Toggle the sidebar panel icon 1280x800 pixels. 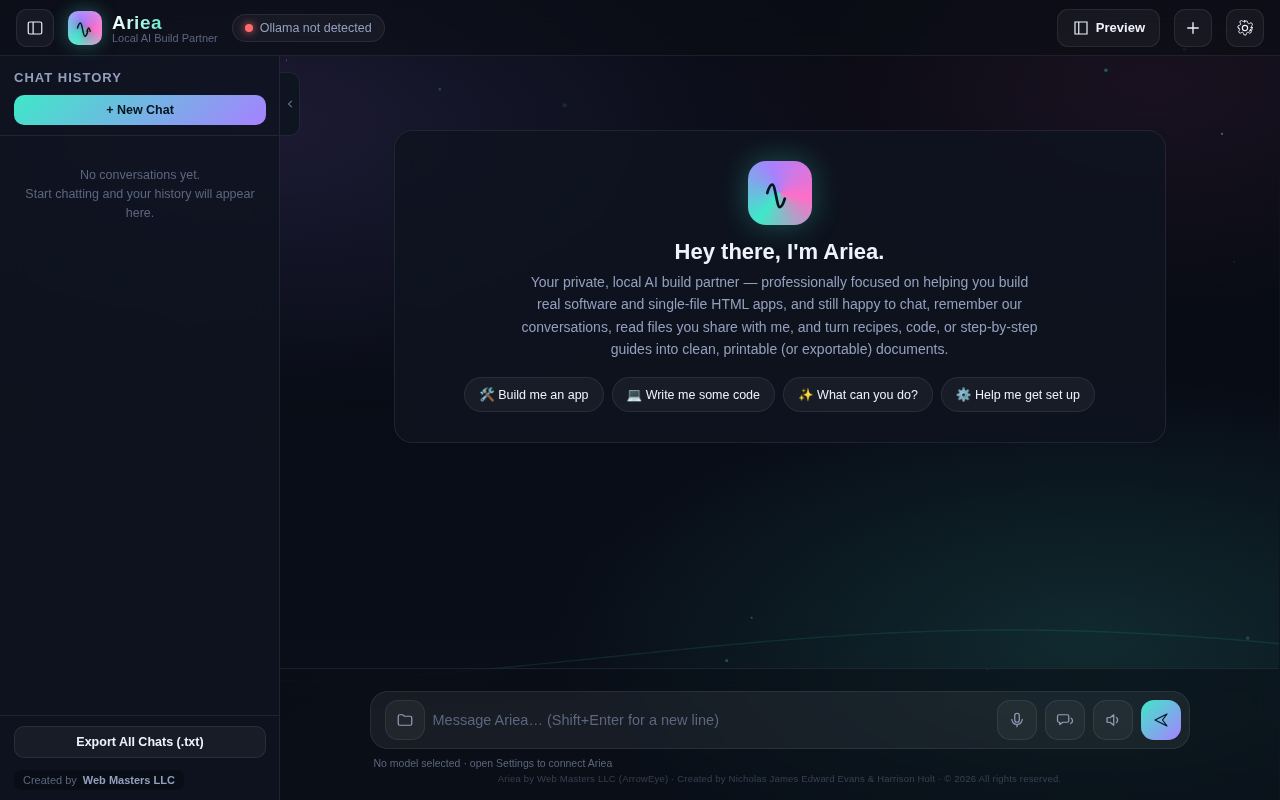click(35, 28)
